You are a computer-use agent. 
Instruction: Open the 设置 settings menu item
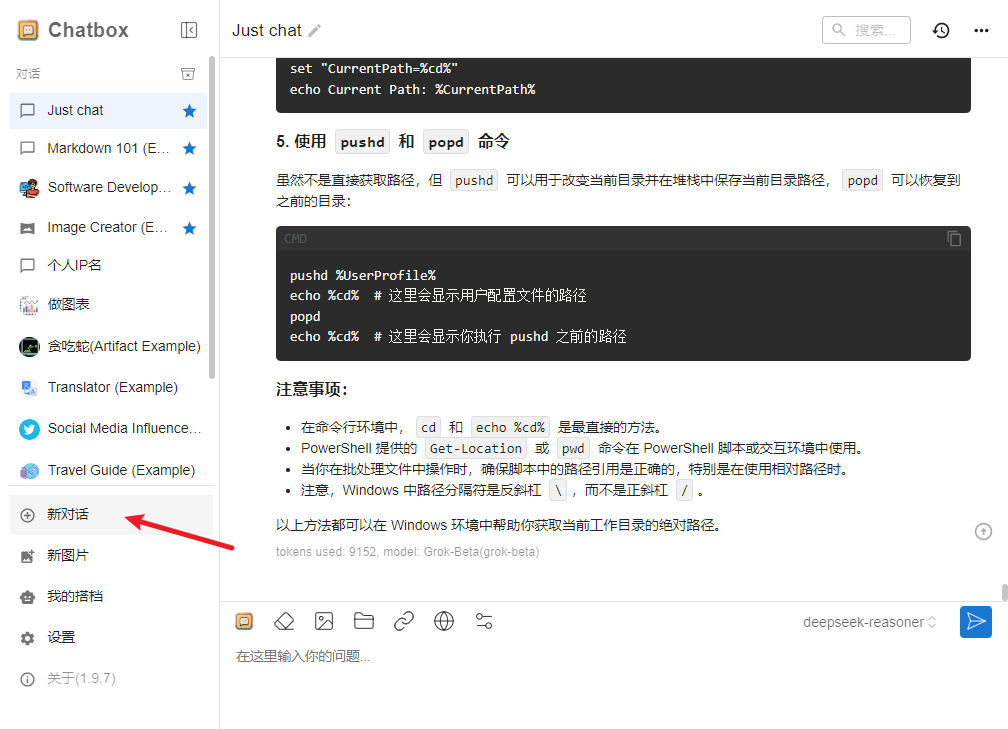click(62, 636)
